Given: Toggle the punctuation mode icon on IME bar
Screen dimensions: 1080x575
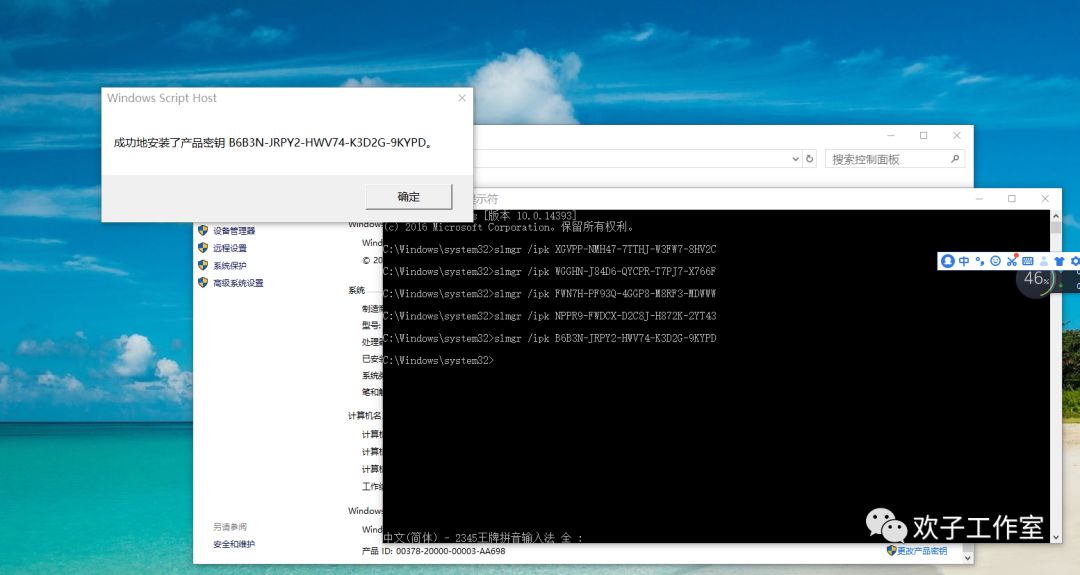Looking at the screenshot, I should tap(979, 261).
